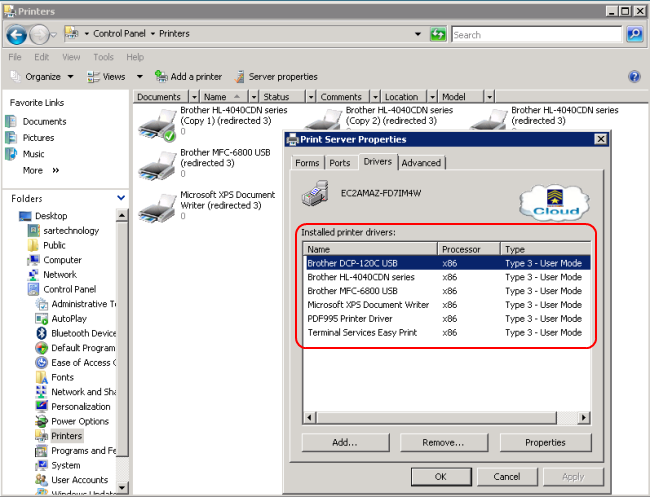Click the Search magnifier button

point(634,34)
